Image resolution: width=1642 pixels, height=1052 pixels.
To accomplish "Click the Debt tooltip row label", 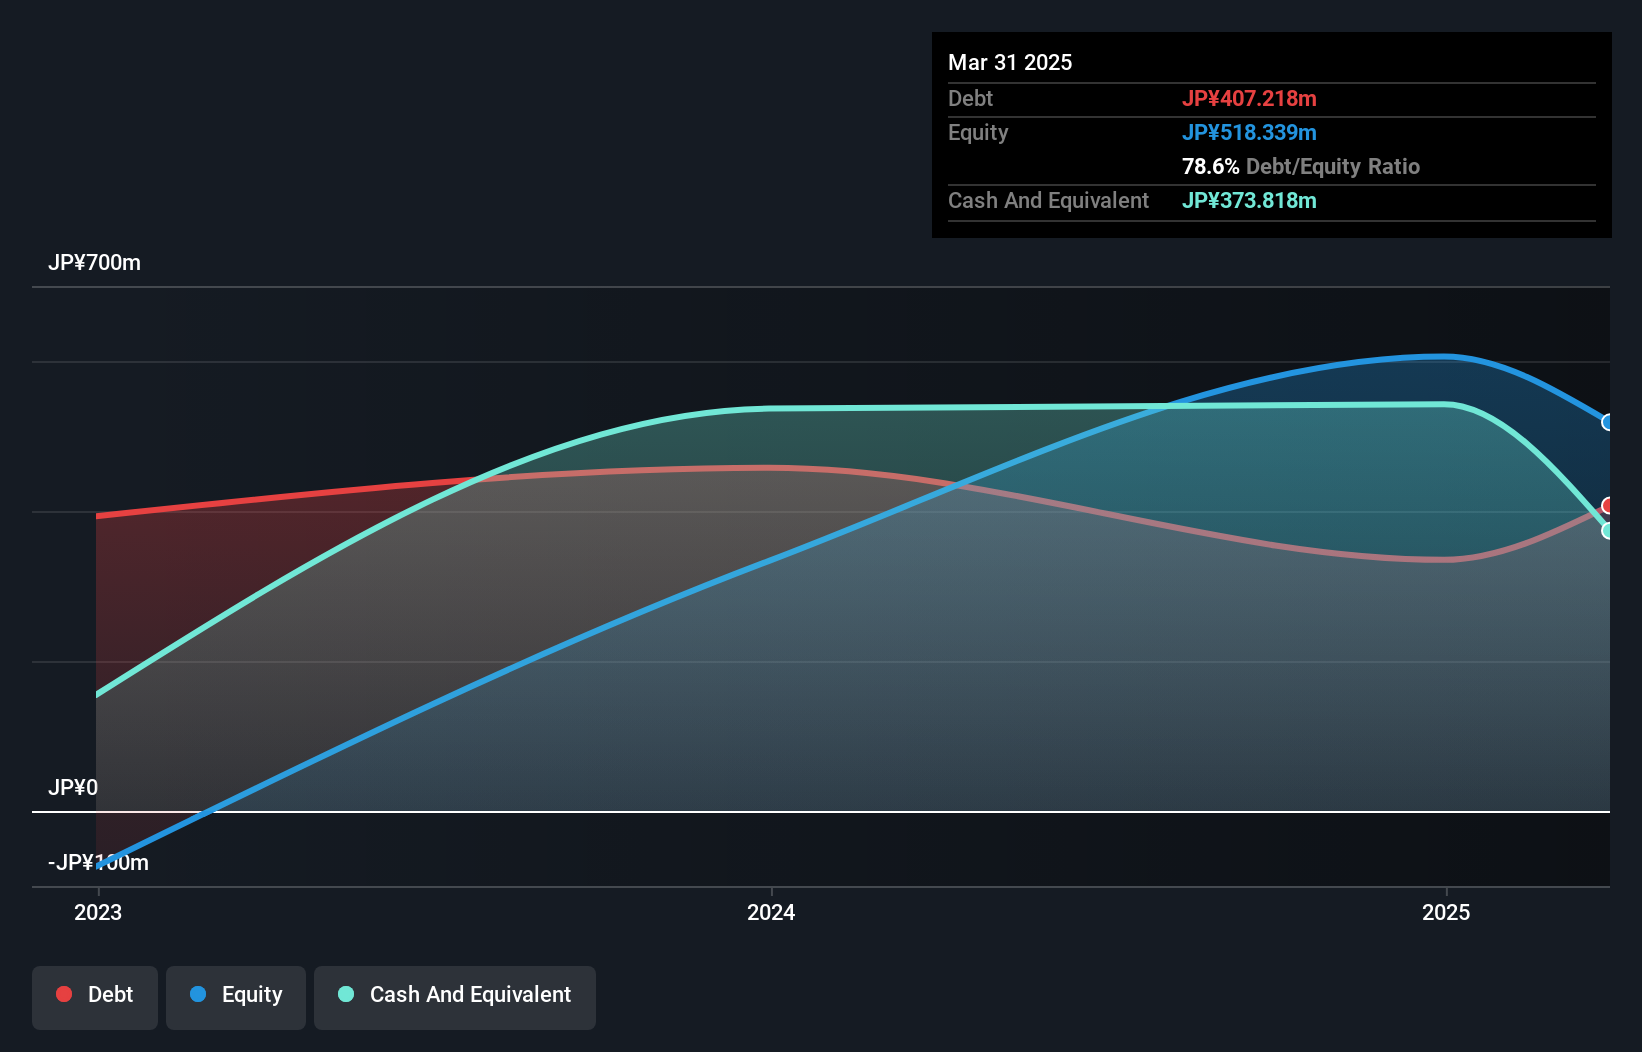I will pyautogui.click(x=970, y=99).
